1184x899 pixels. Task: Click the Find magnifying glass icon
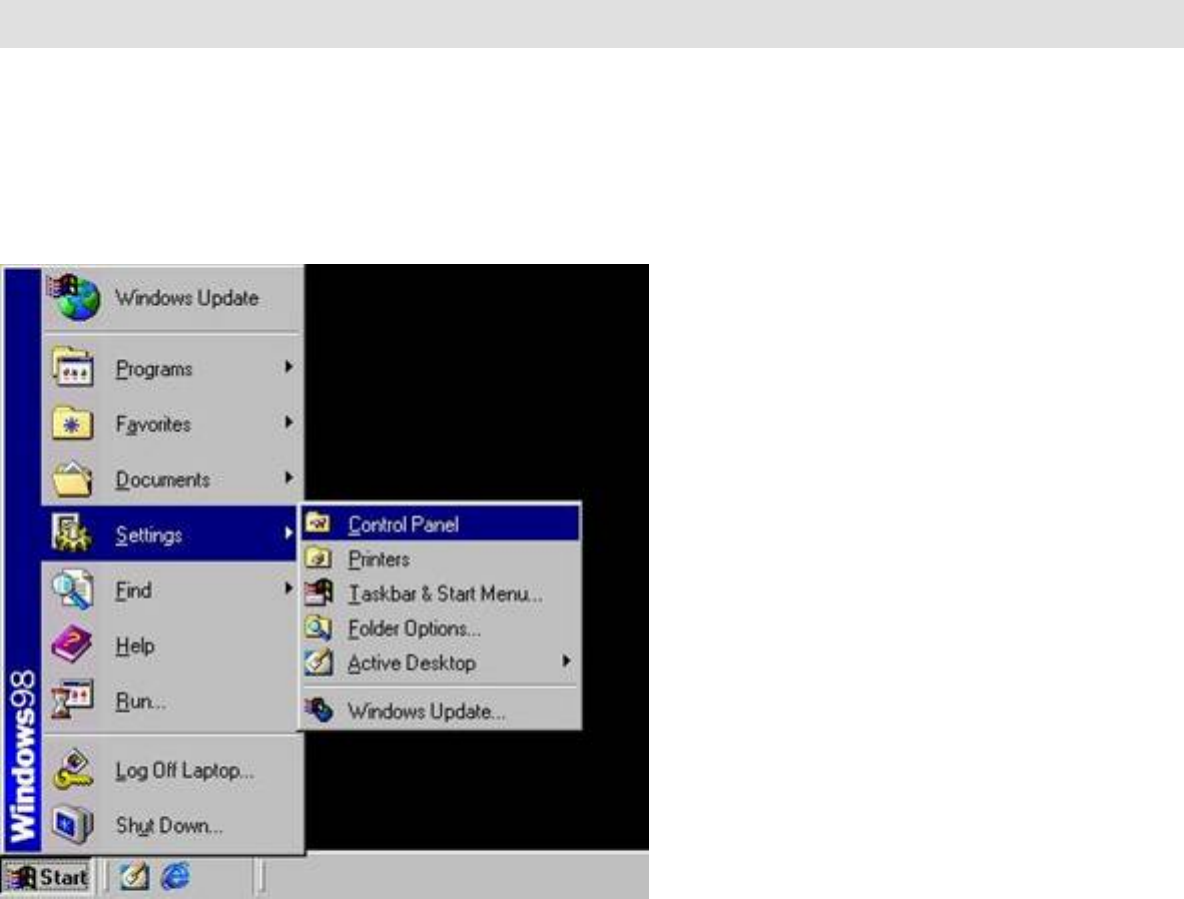pyautogui.click(x=73, y=591)
